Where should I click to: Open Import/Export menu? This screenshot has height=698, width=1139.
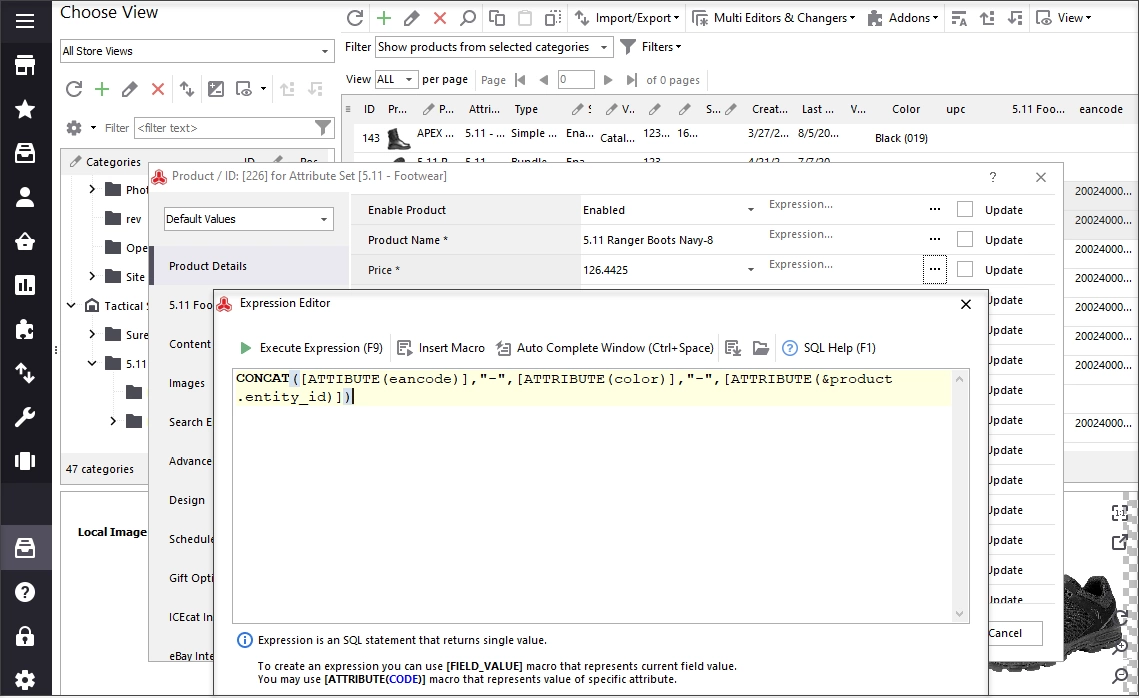[628, 18]
